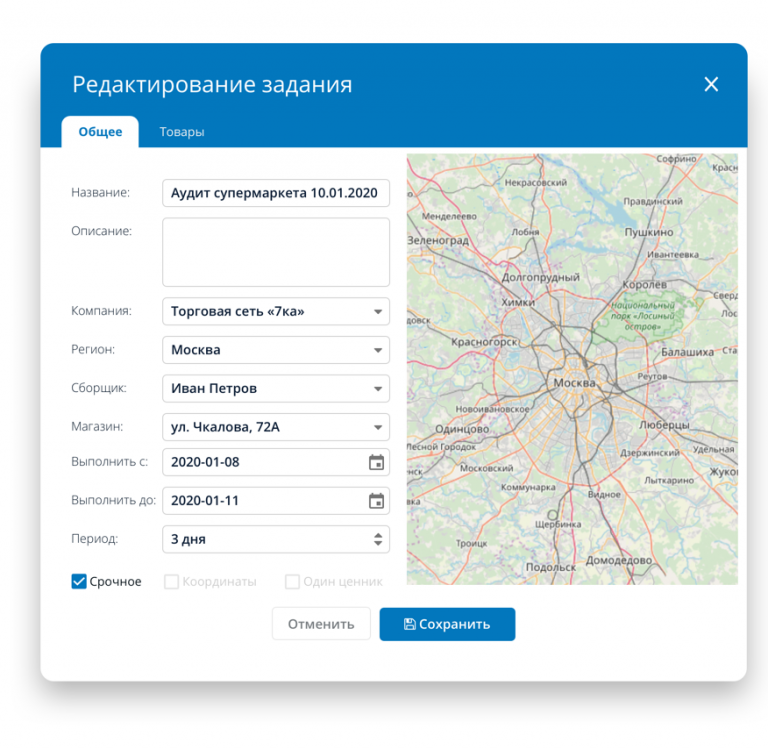Click Химки on the map
This screenshot has width=768, height=749.
click(518, 302)
